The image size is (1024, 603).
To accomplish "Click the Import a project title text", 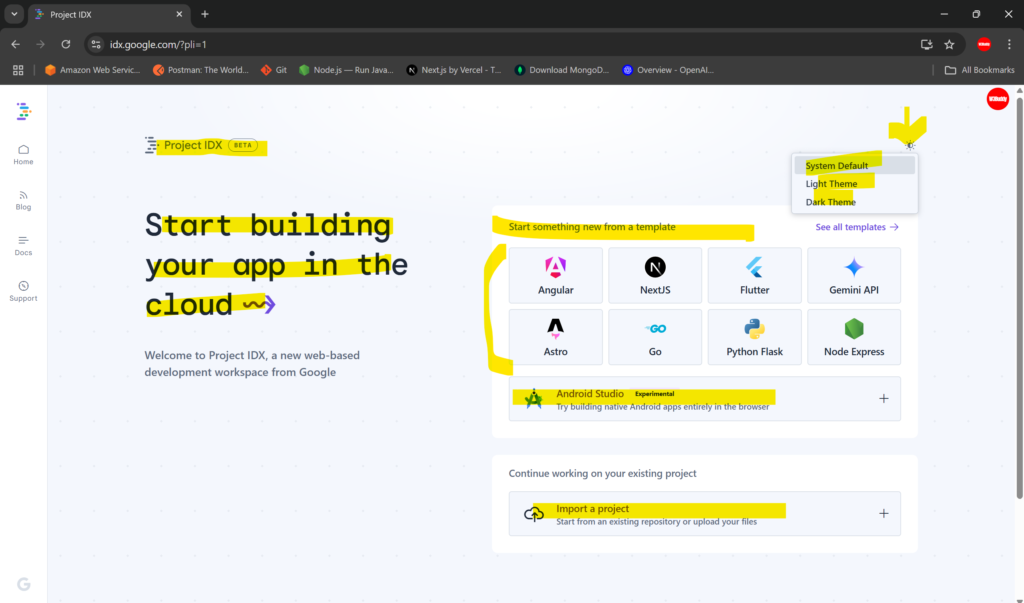I will [592, 508].
